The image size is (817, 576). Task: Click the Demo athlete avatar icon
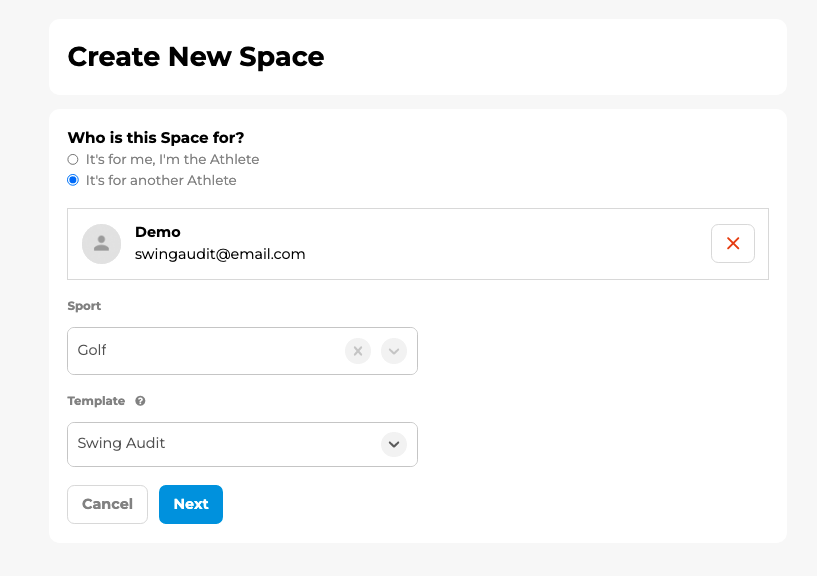coord(102,244)
